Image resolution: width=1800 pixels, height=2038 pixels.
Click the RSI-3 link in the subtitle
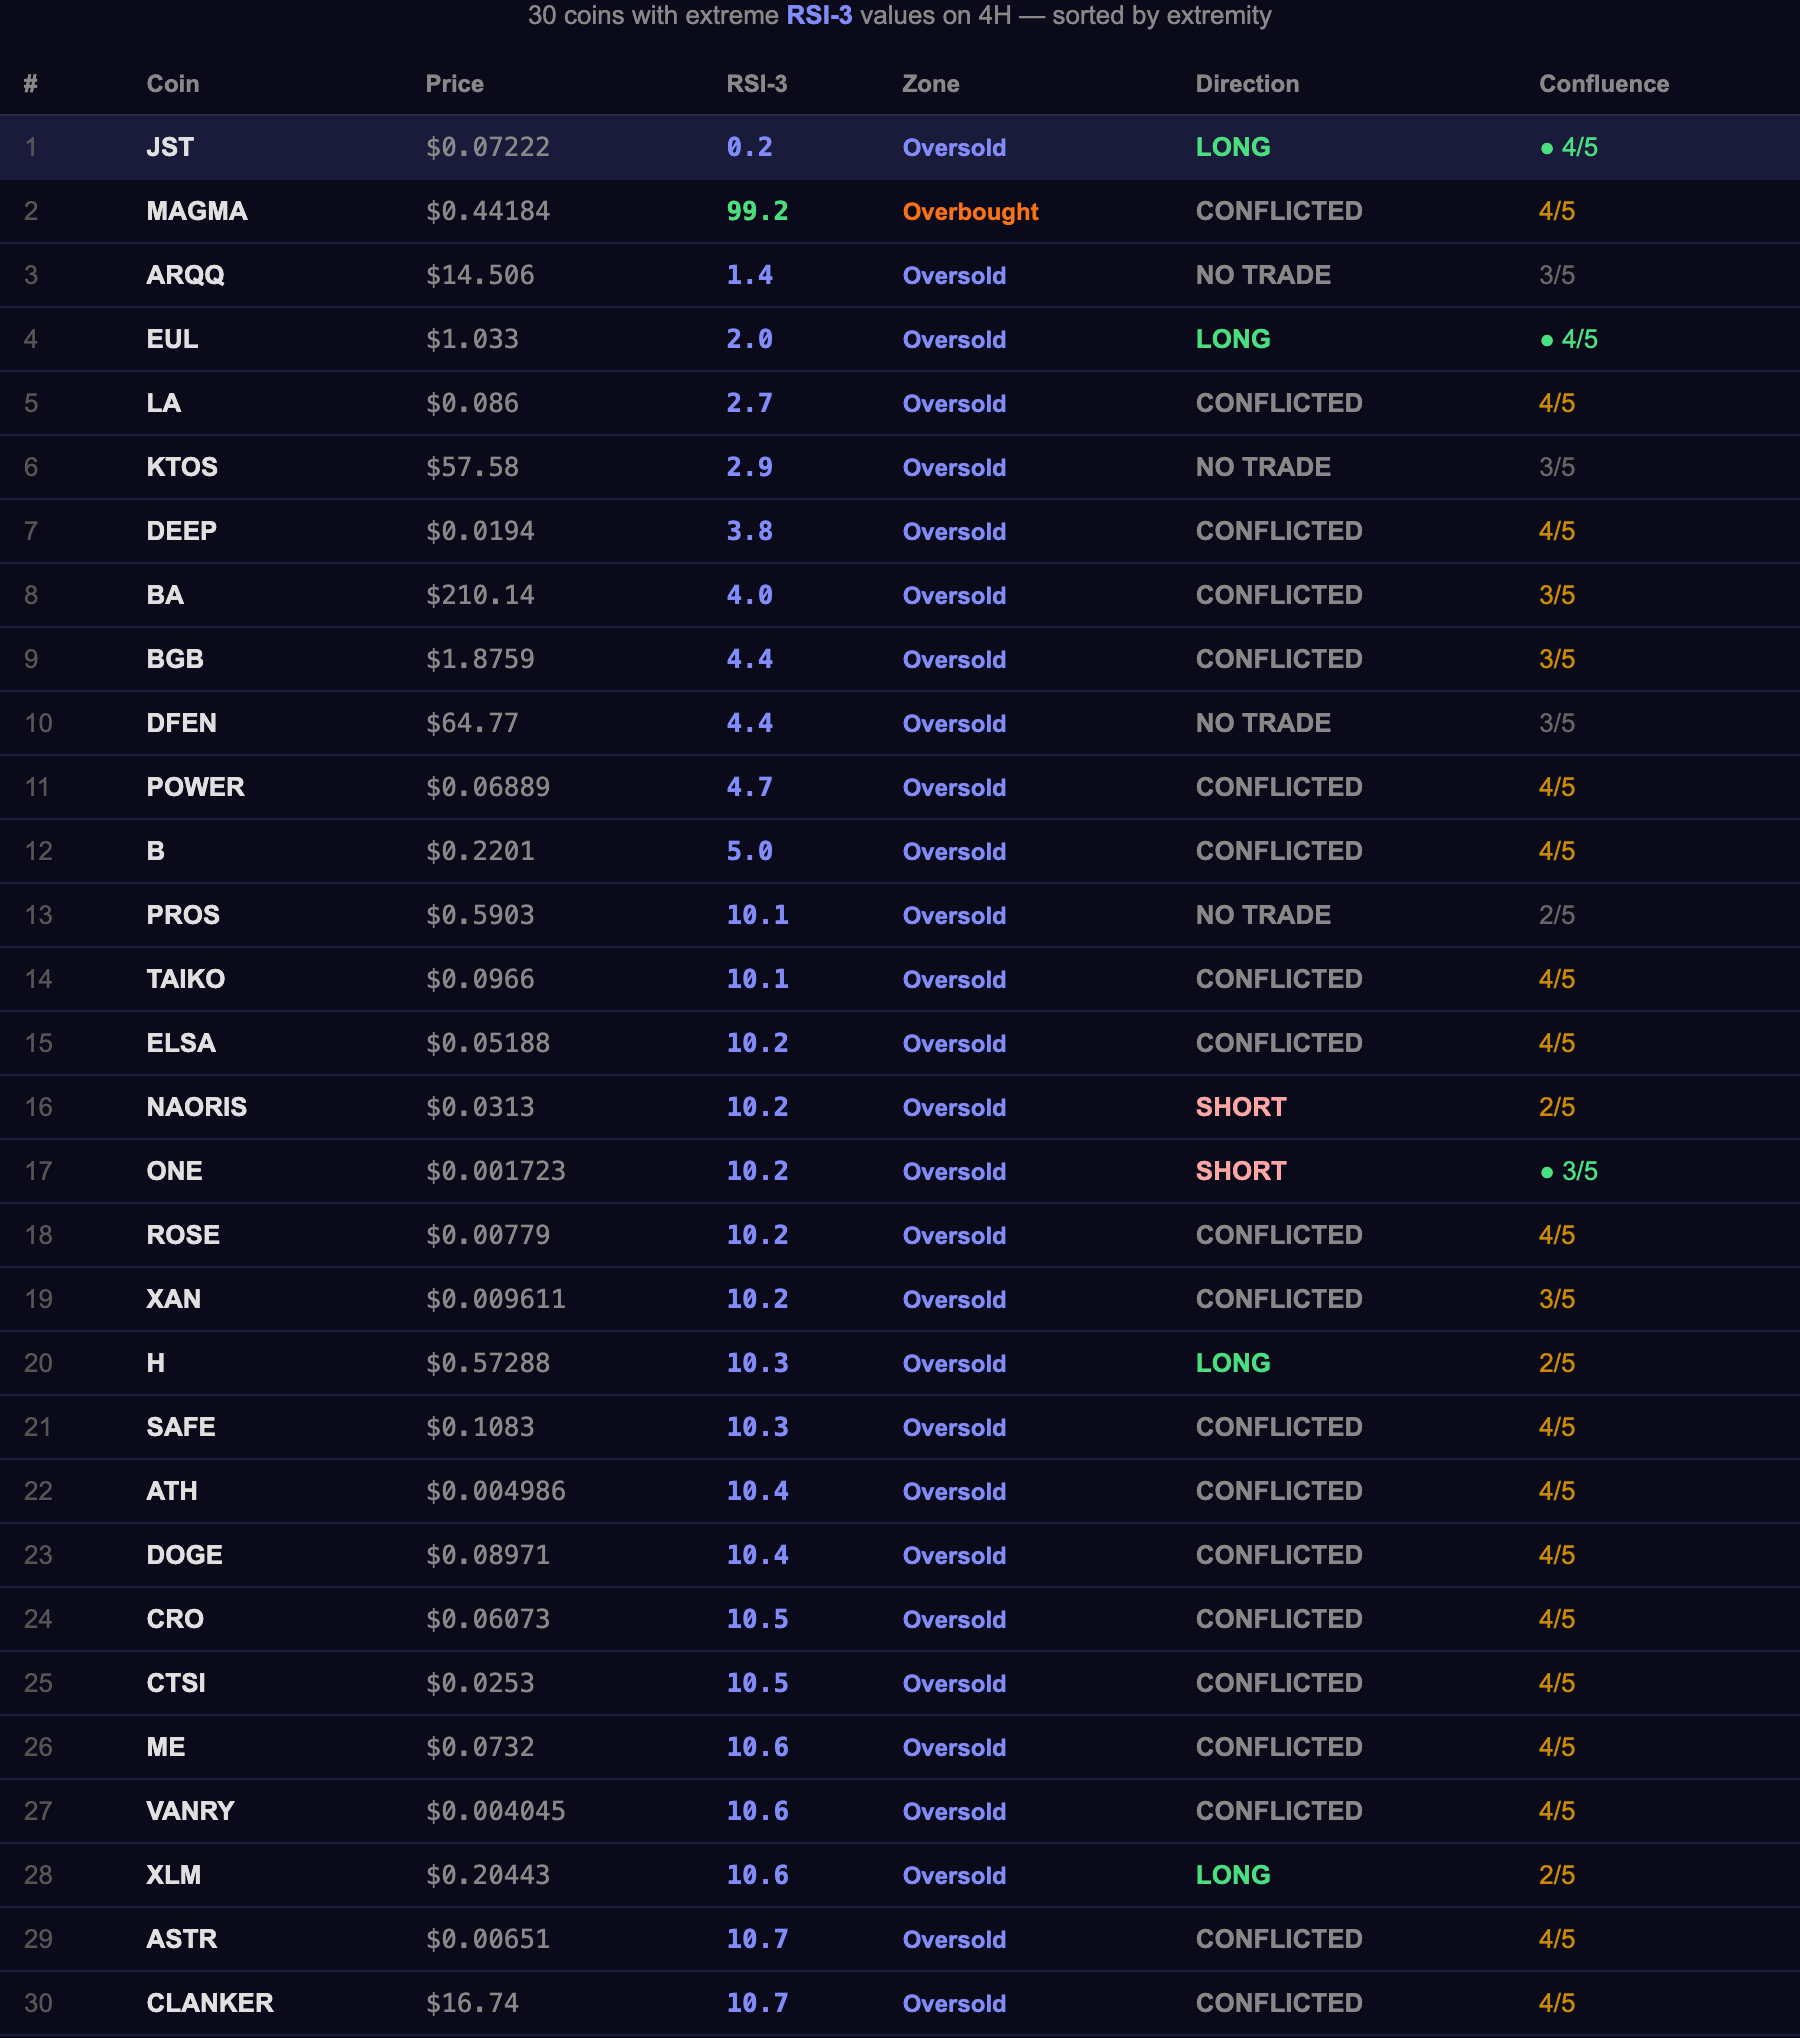pos(820,16)
